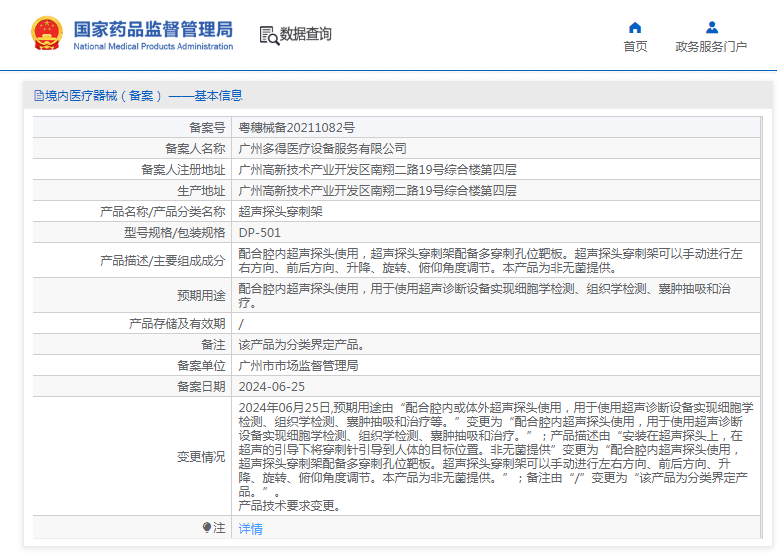Select the product description text in 产品描述 row

491,261
